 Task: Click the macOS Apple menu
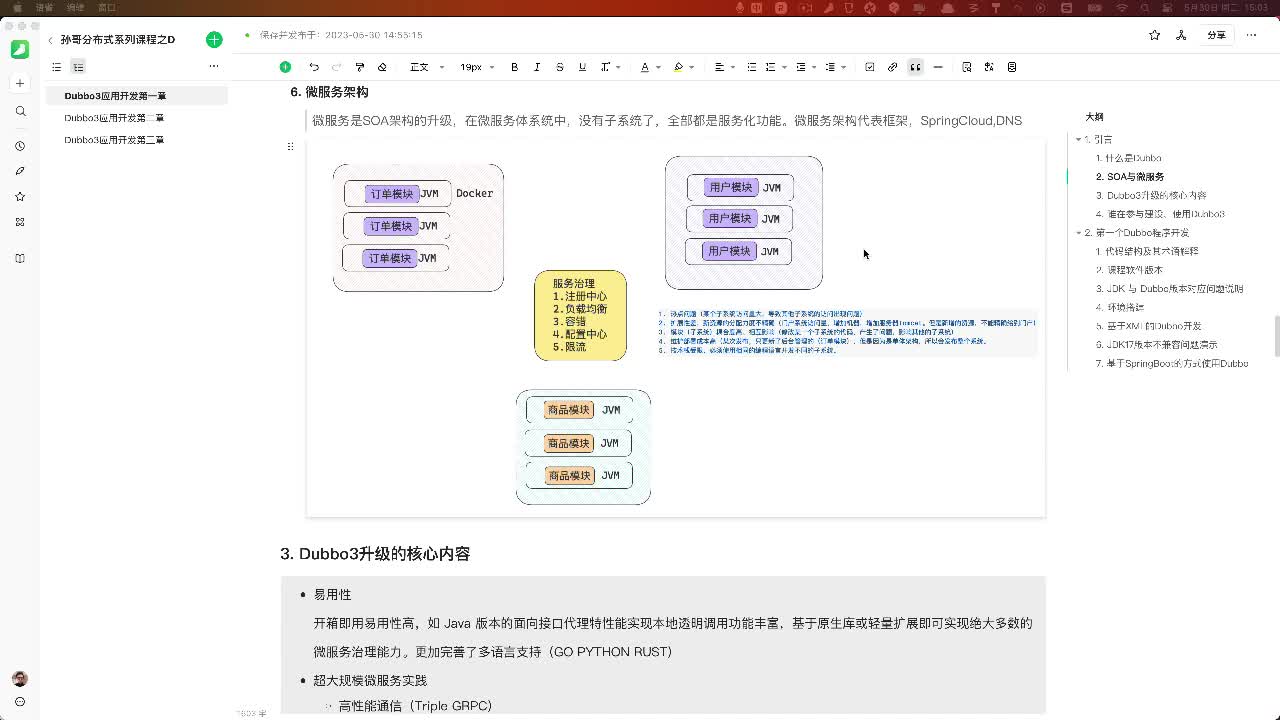click(17, 7)
